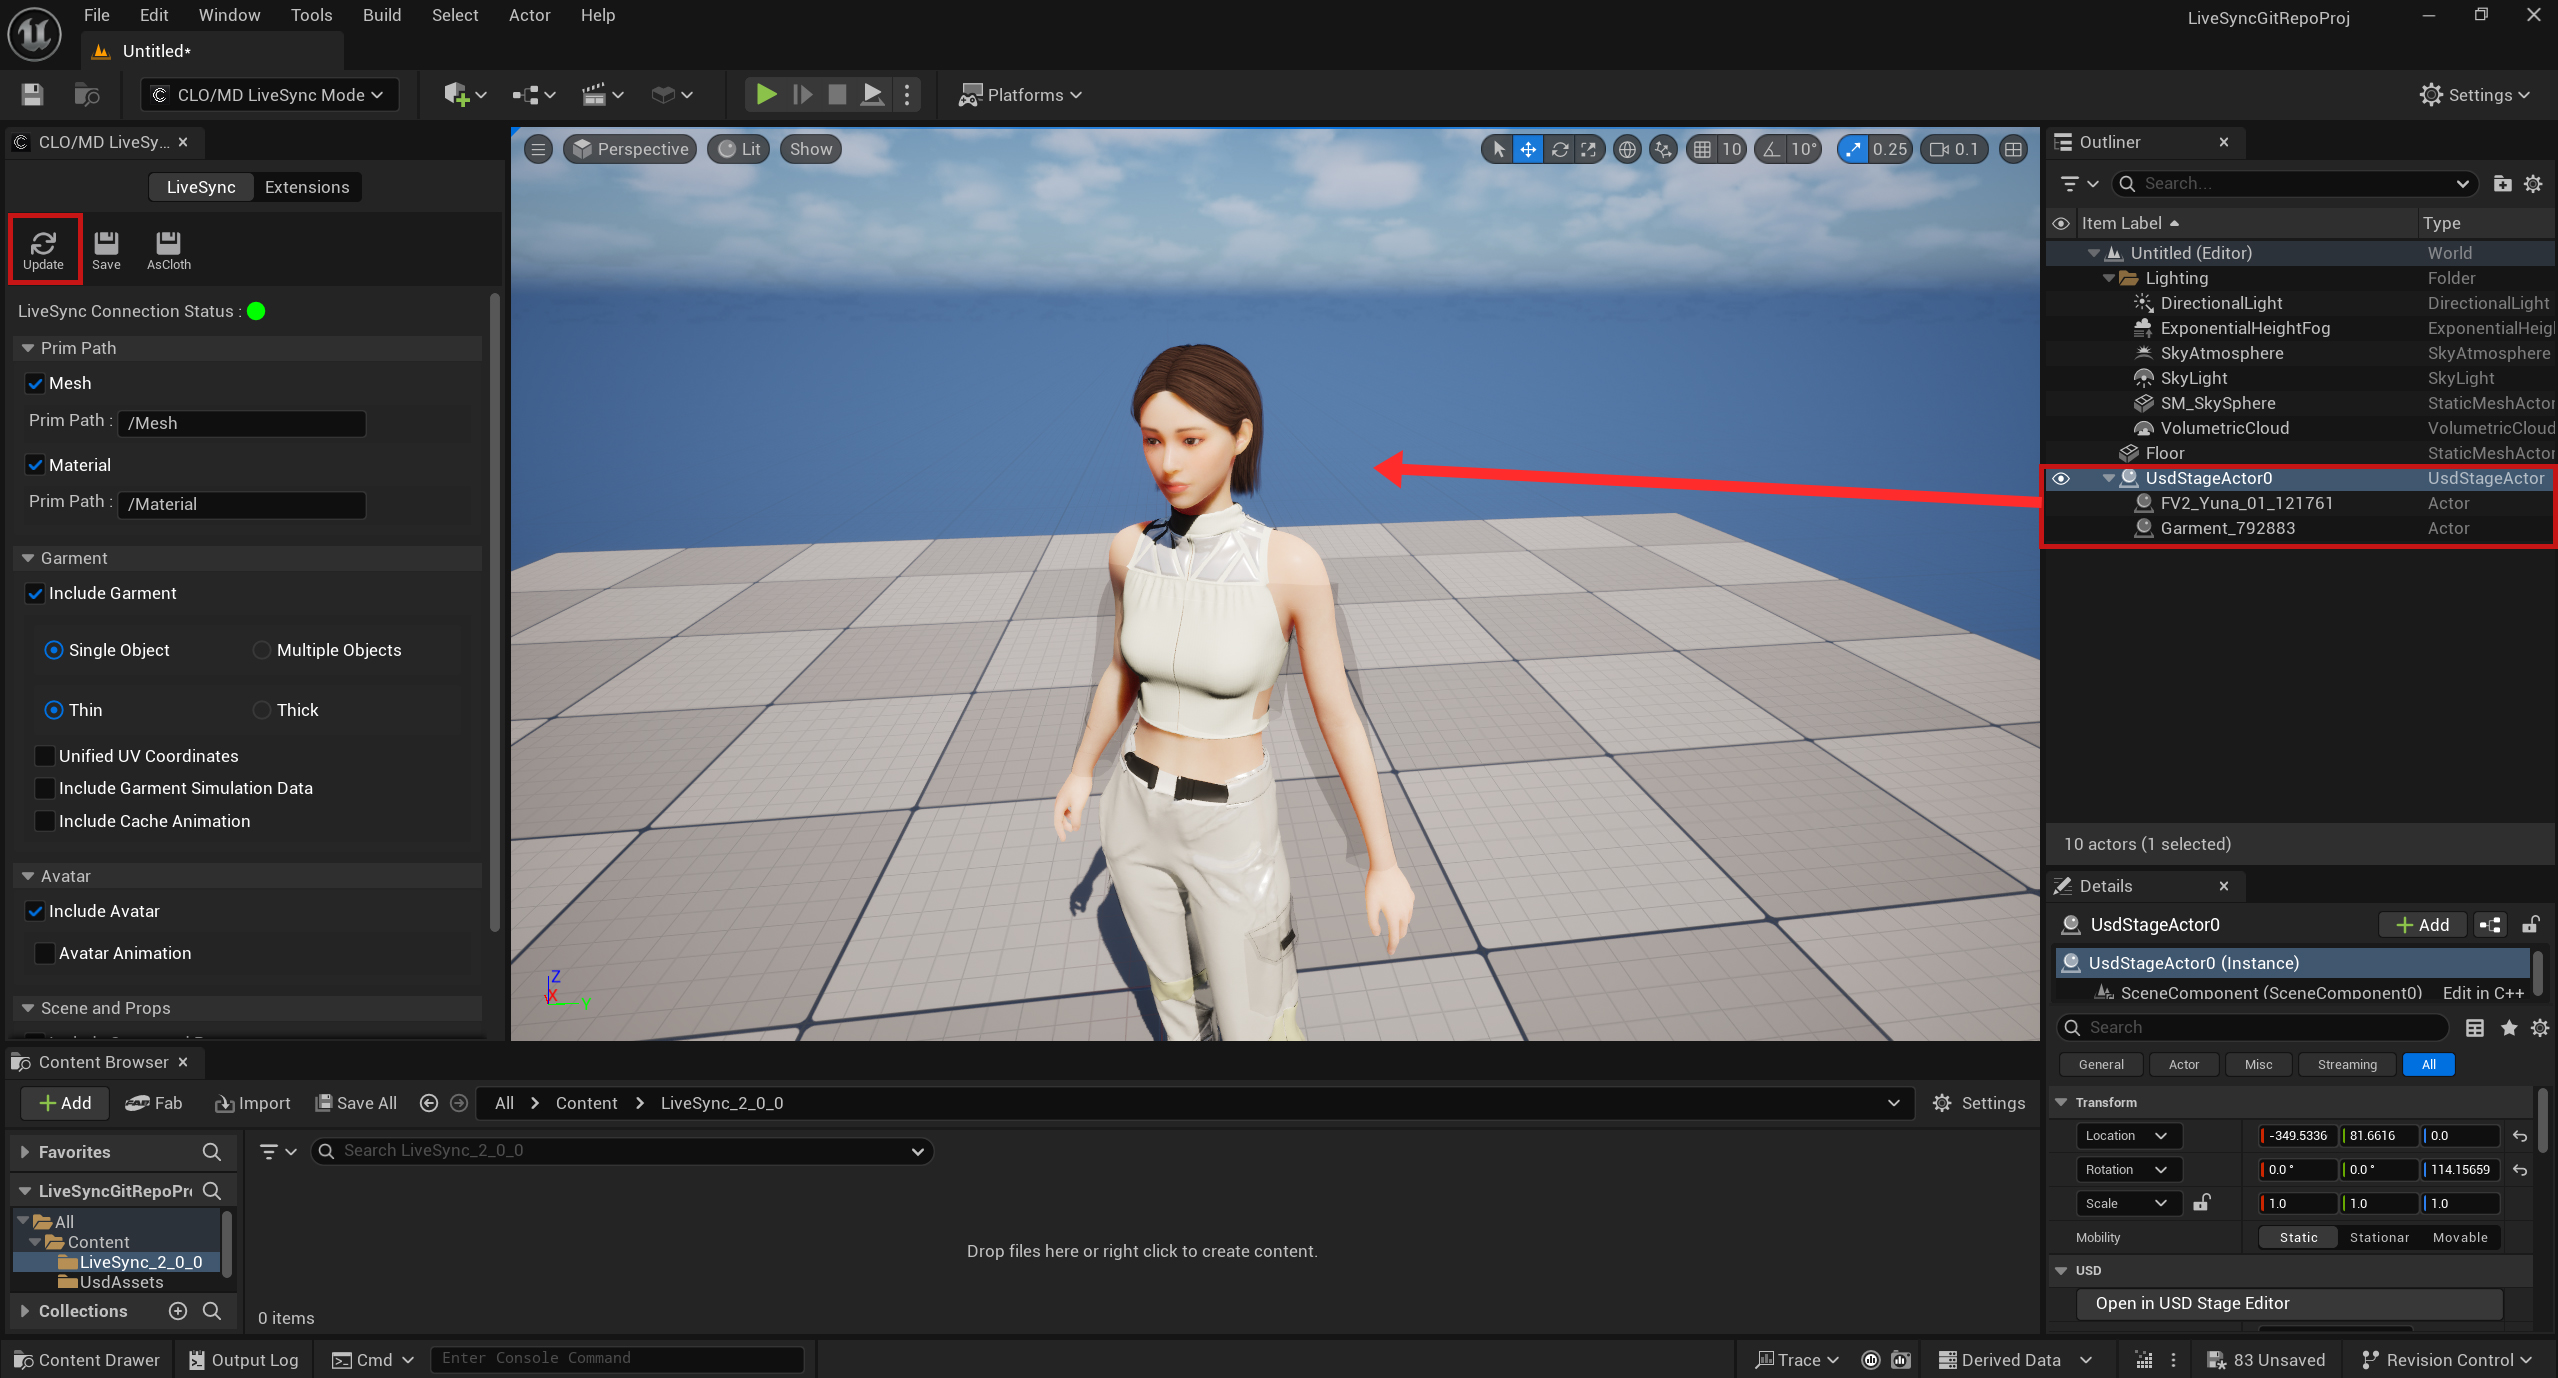
Task: Expand the Favorites section in Content Browser
Action: click(25, 1152)
